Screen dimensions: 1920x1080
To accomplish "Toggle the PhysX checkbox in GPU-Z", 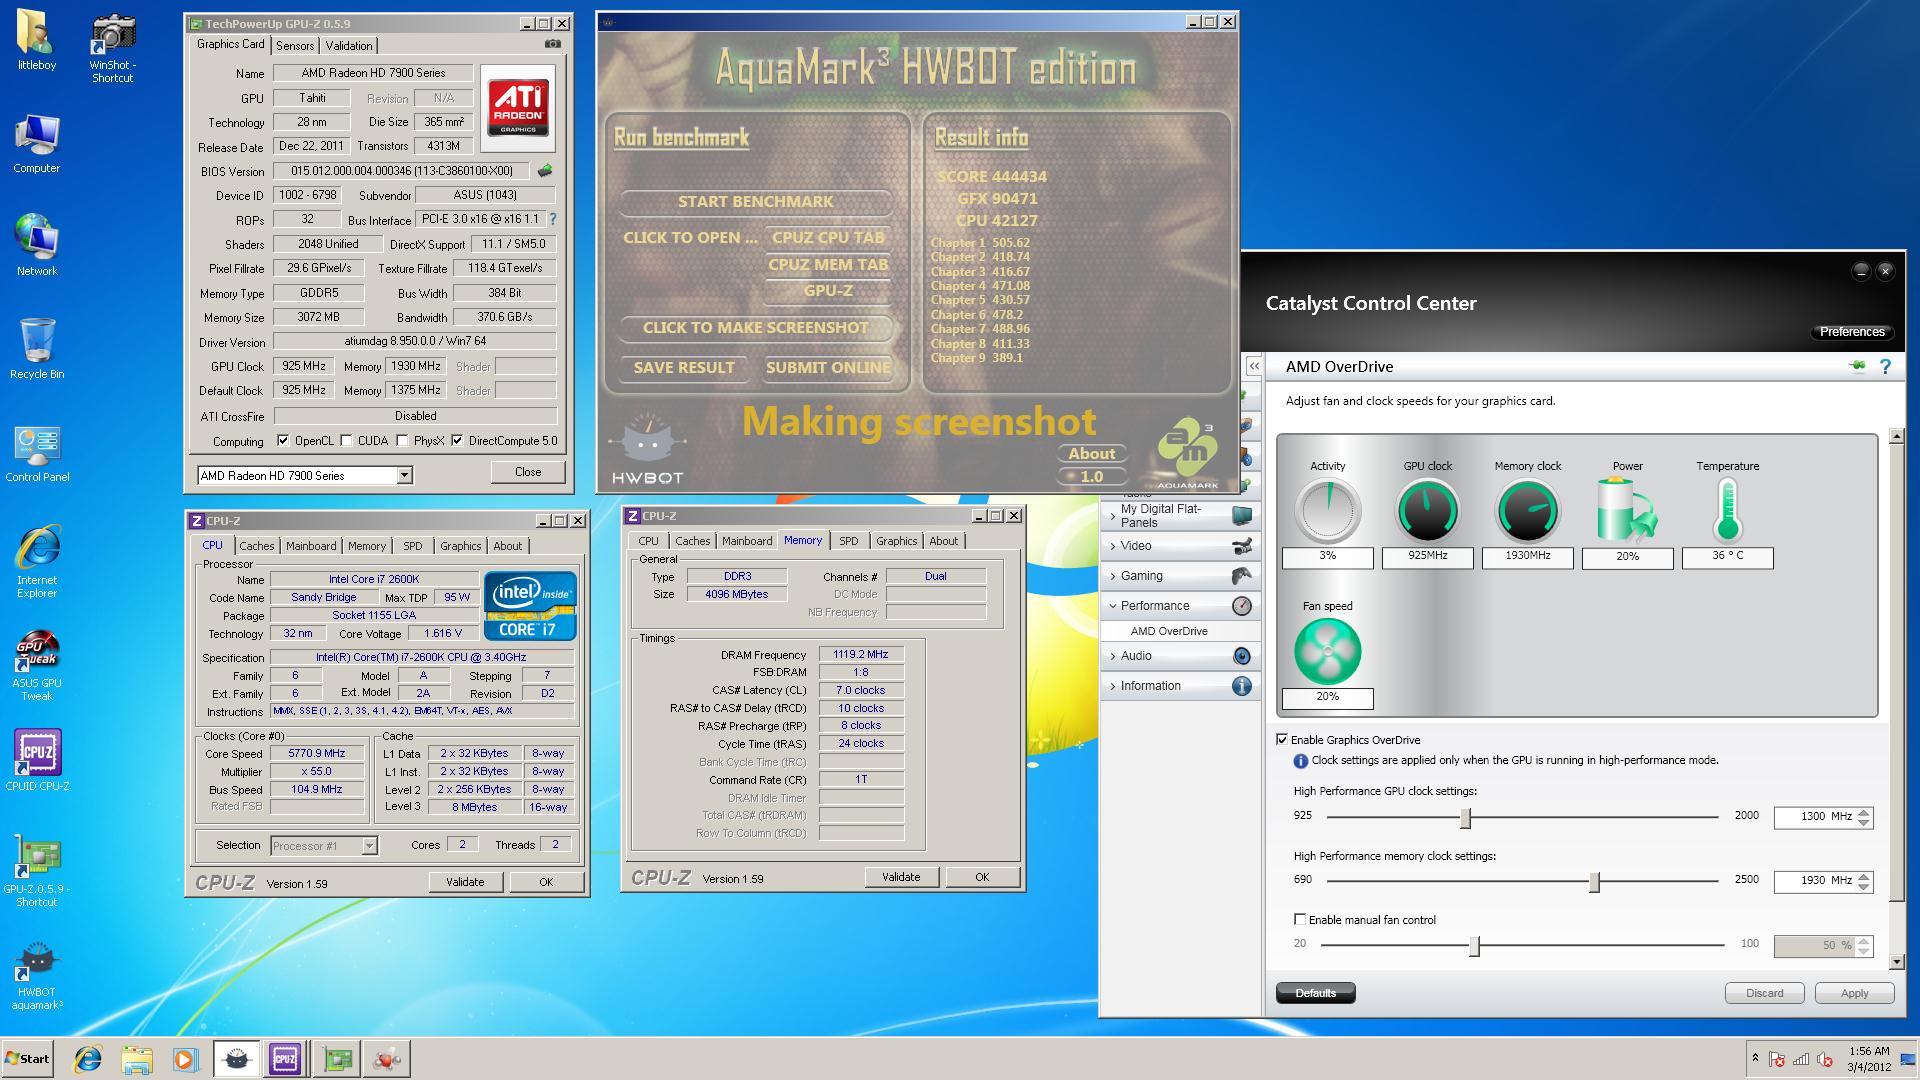I will point(402,441).
